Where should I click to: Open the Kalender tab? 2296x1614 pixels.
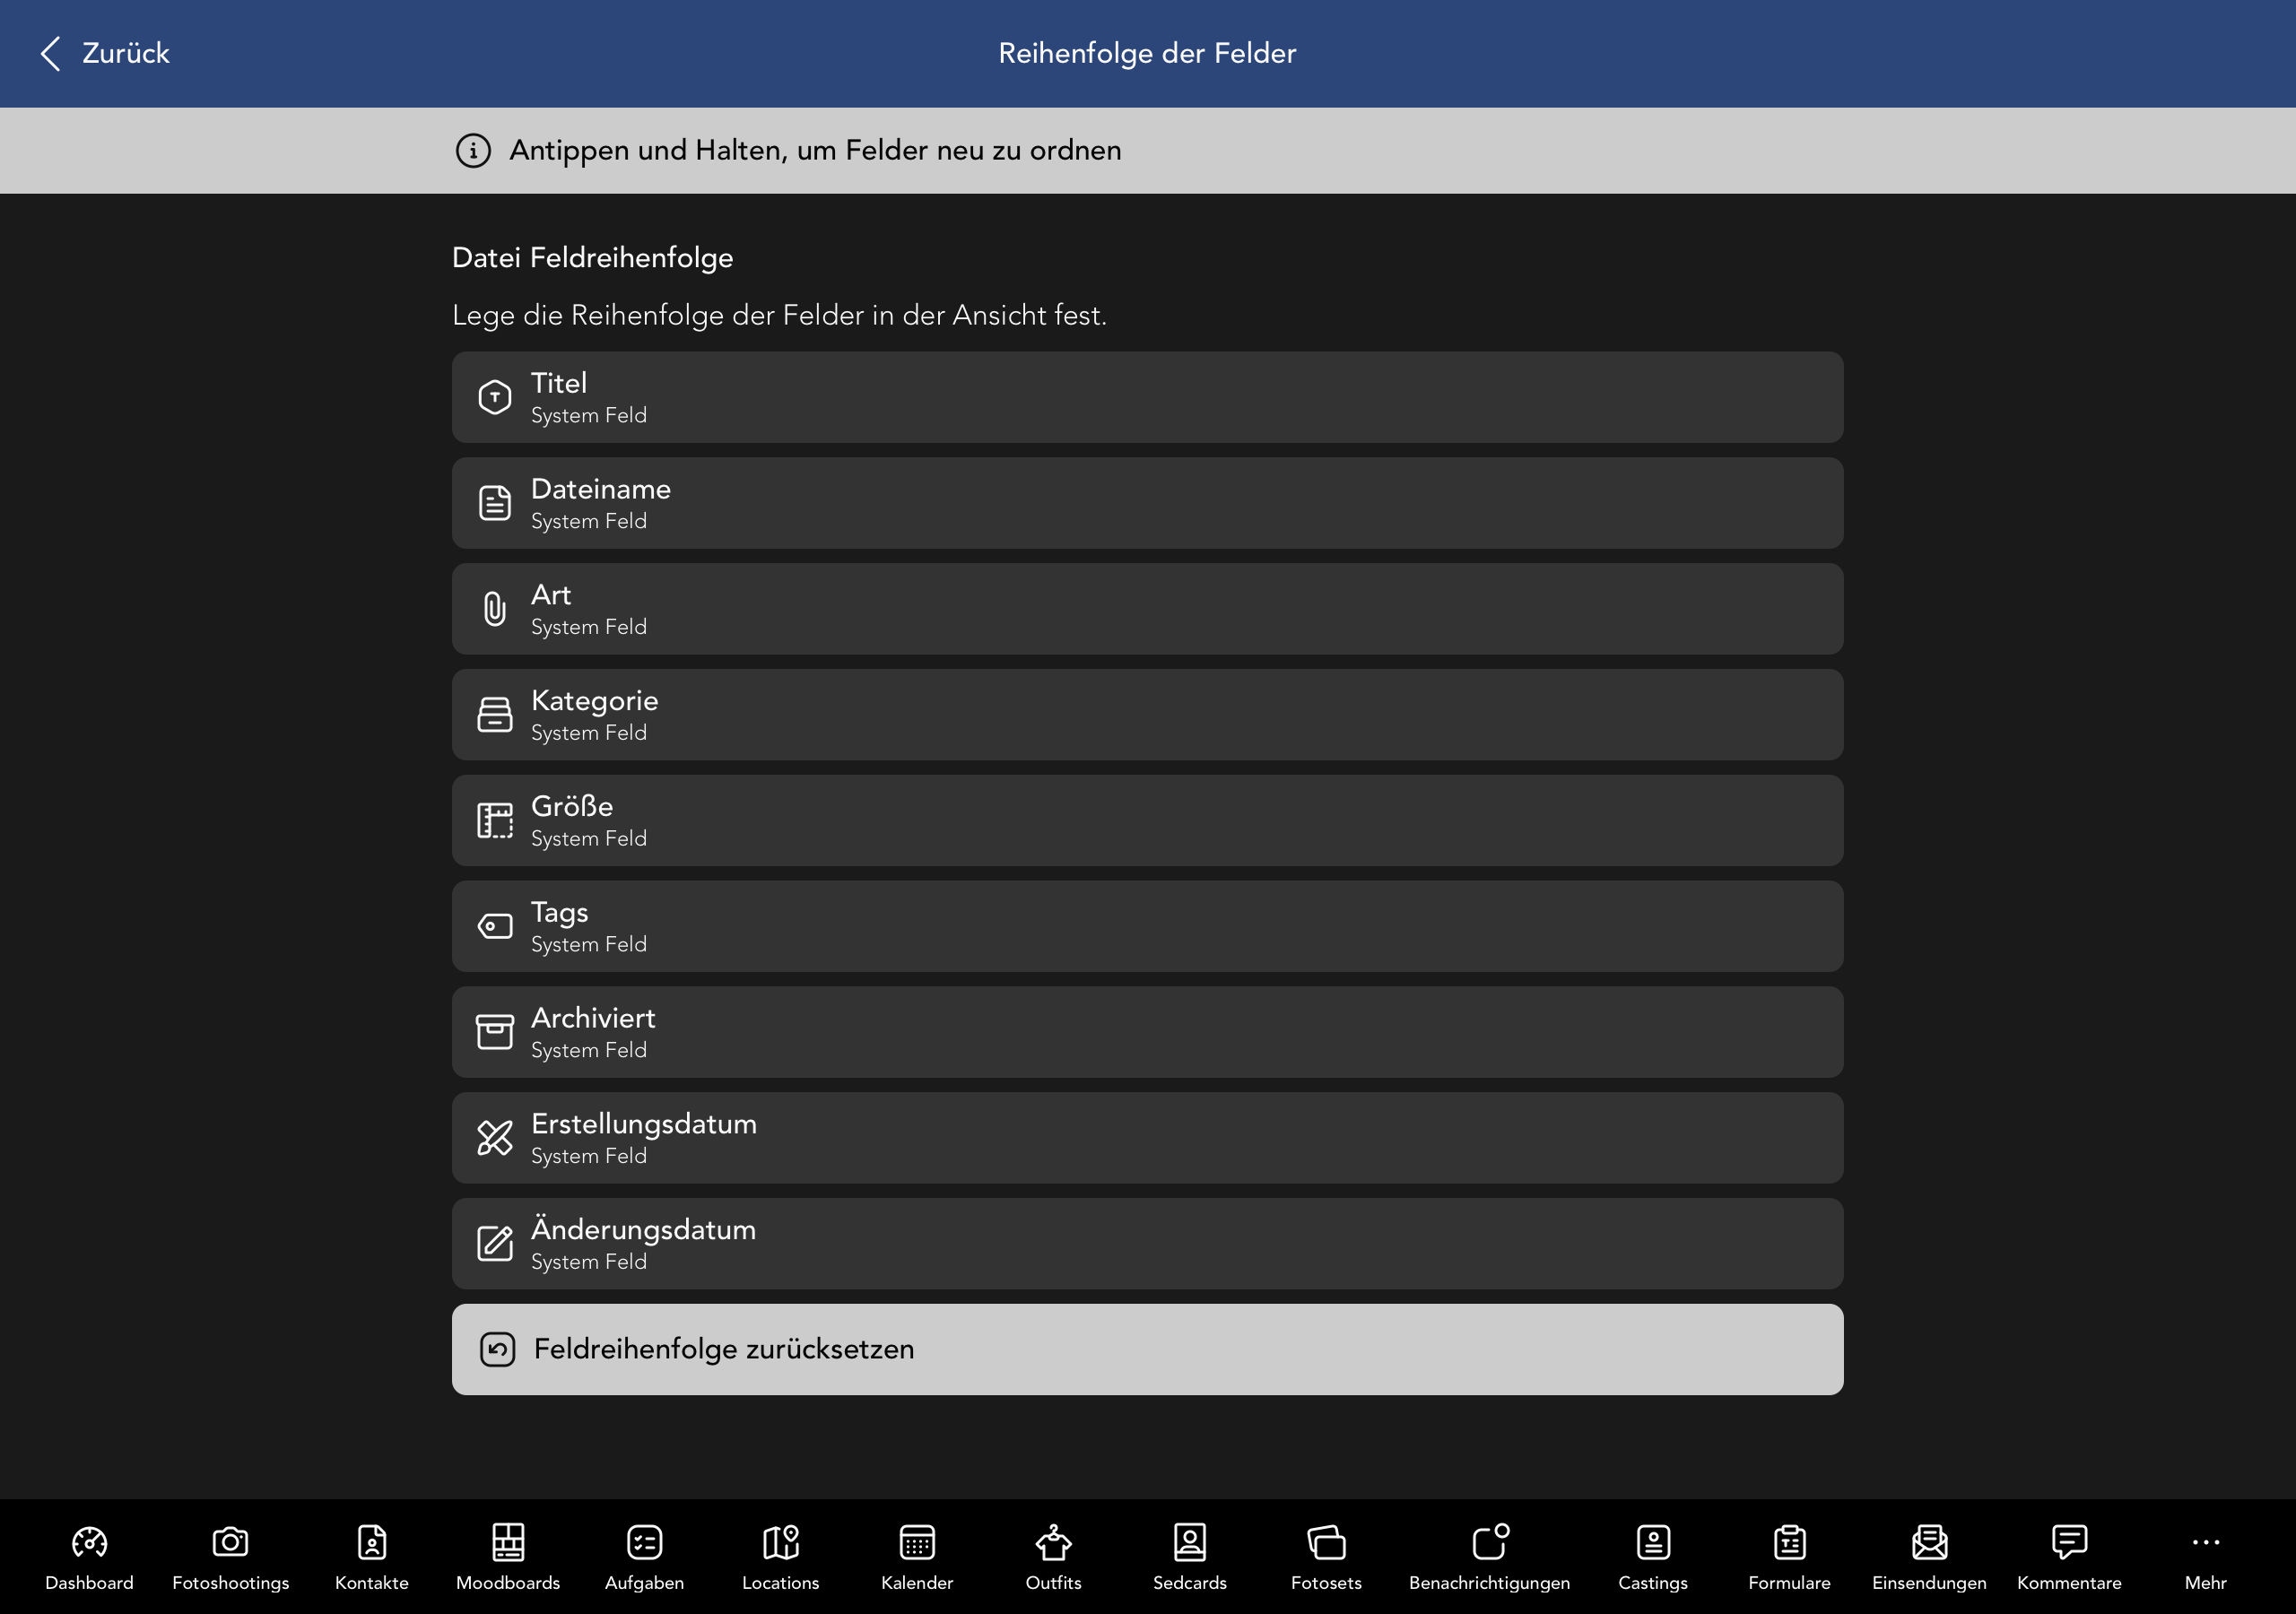917,1557
